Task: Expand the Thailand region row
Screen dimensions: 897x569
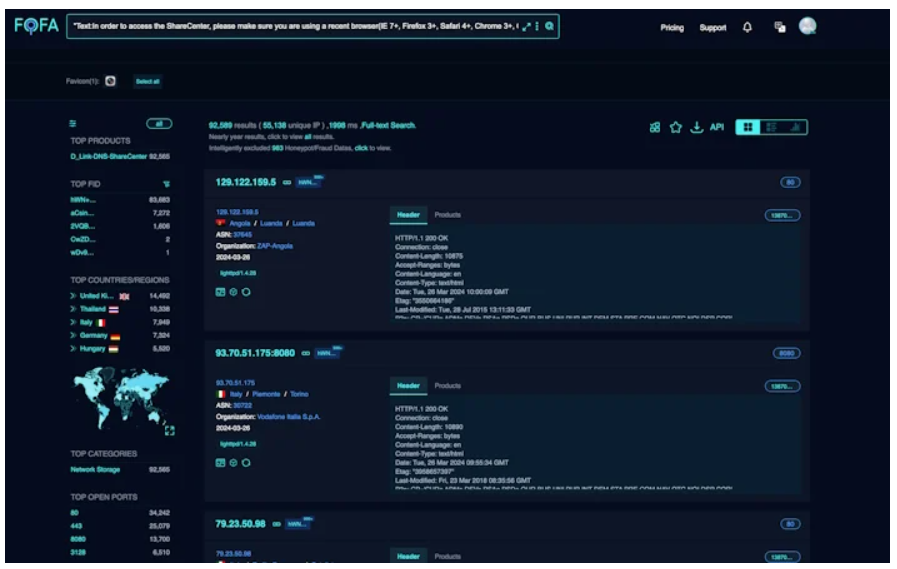Action: click(73, 309)
